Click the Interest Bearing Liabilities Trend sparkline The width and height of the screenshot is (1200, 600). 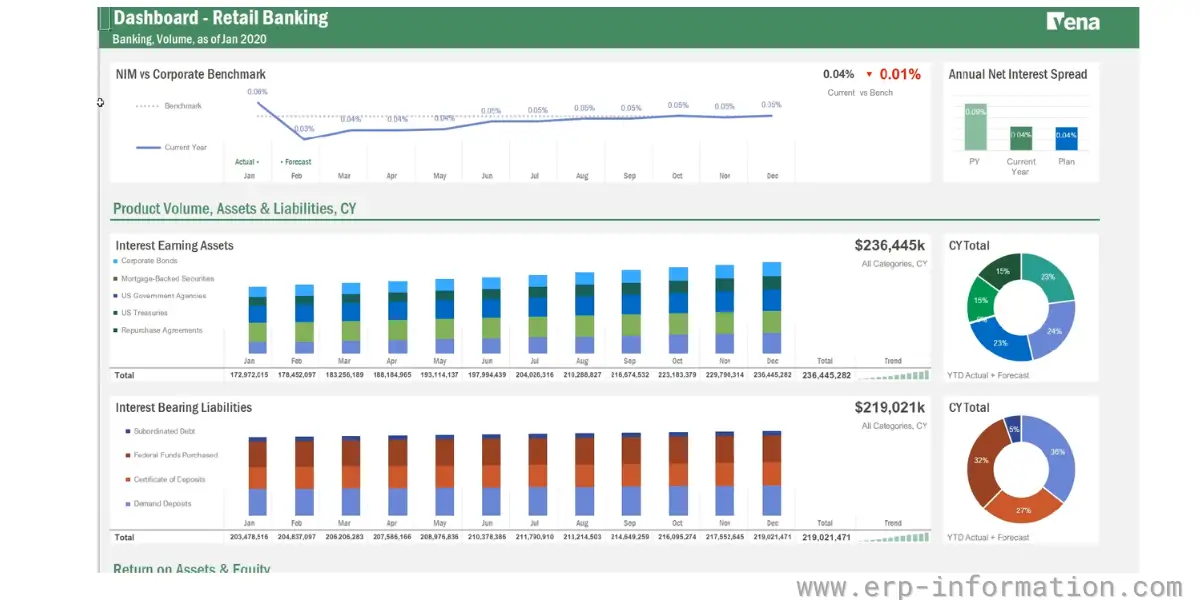(892, 537)
